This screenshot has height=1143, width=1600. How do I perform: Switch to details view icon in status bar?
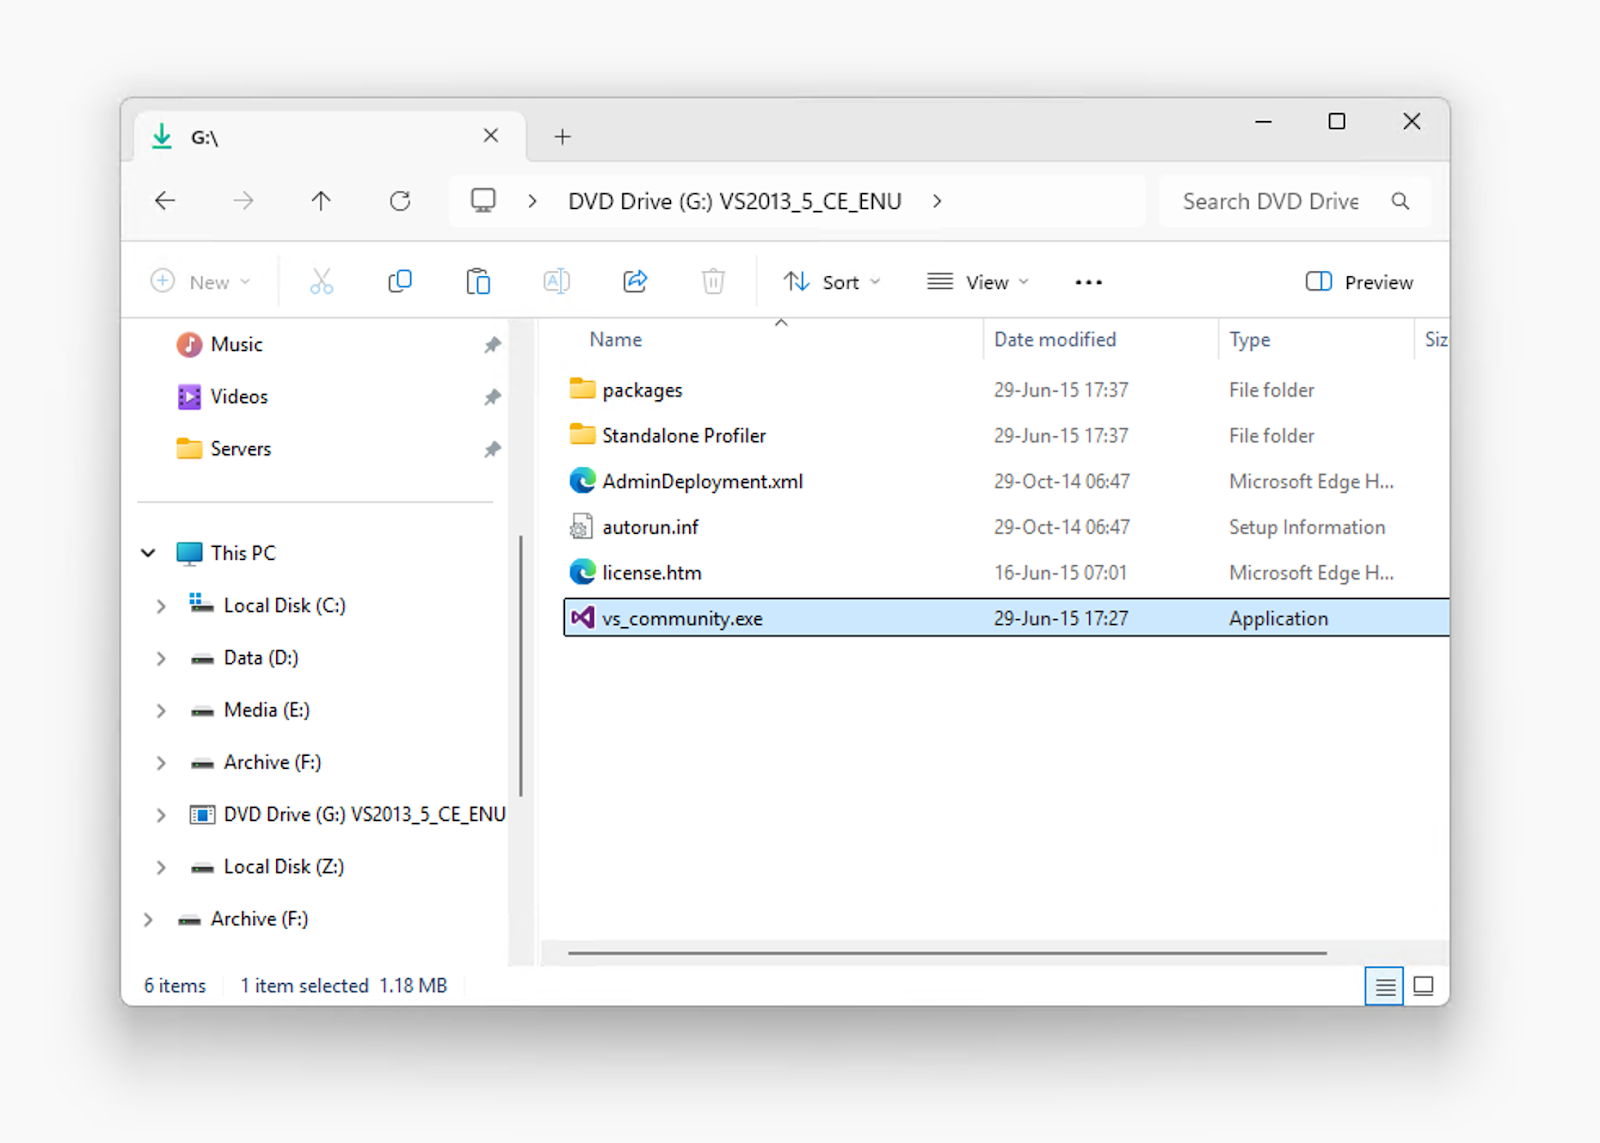1385,987
